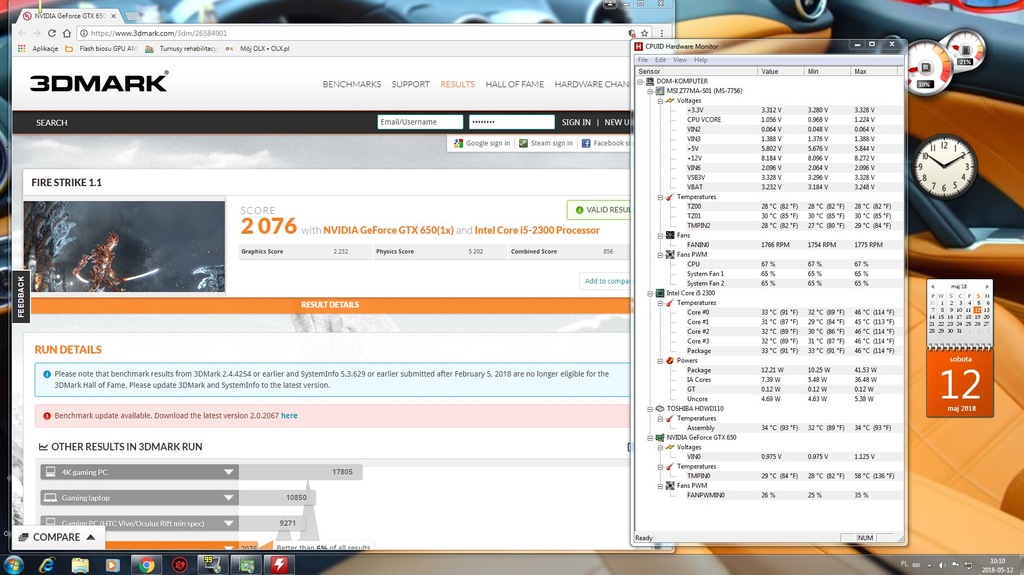Open the Windows Start menu
The width and height of the screenshot is (1024, 575).
pyautogui.click(x=14, y=565)
